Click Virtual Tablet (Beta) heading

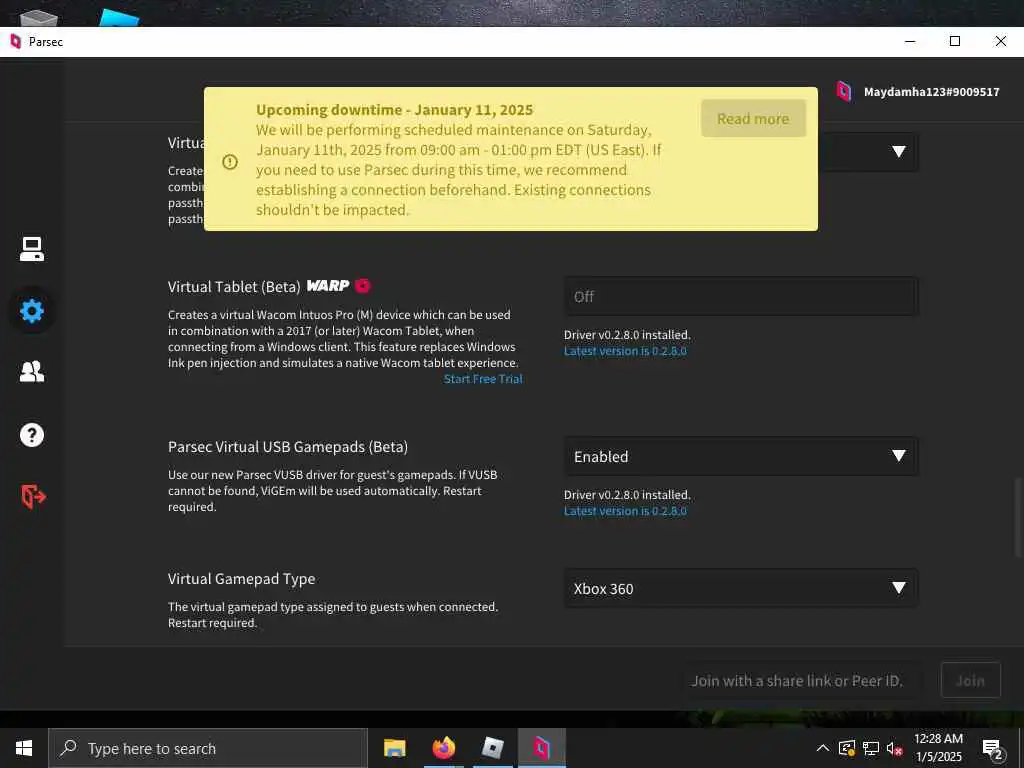(x=234, y=287)
